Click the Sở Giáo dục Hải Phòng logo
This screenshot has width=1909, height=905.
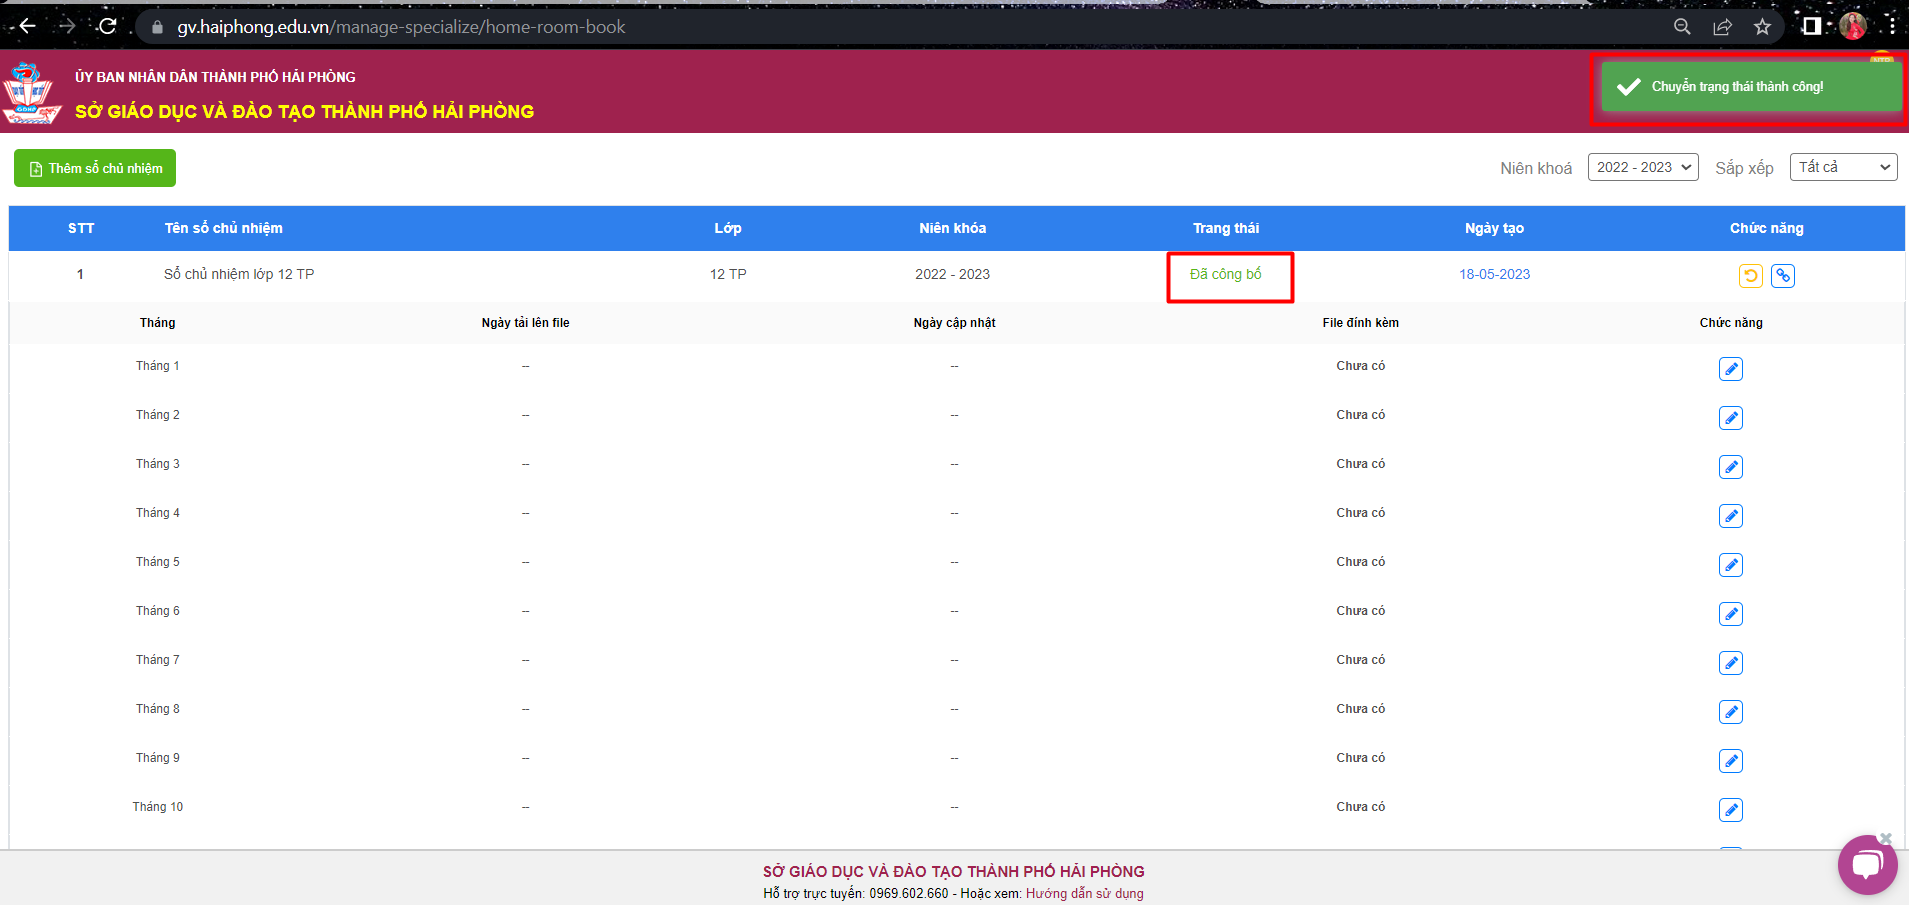point(31,93)
